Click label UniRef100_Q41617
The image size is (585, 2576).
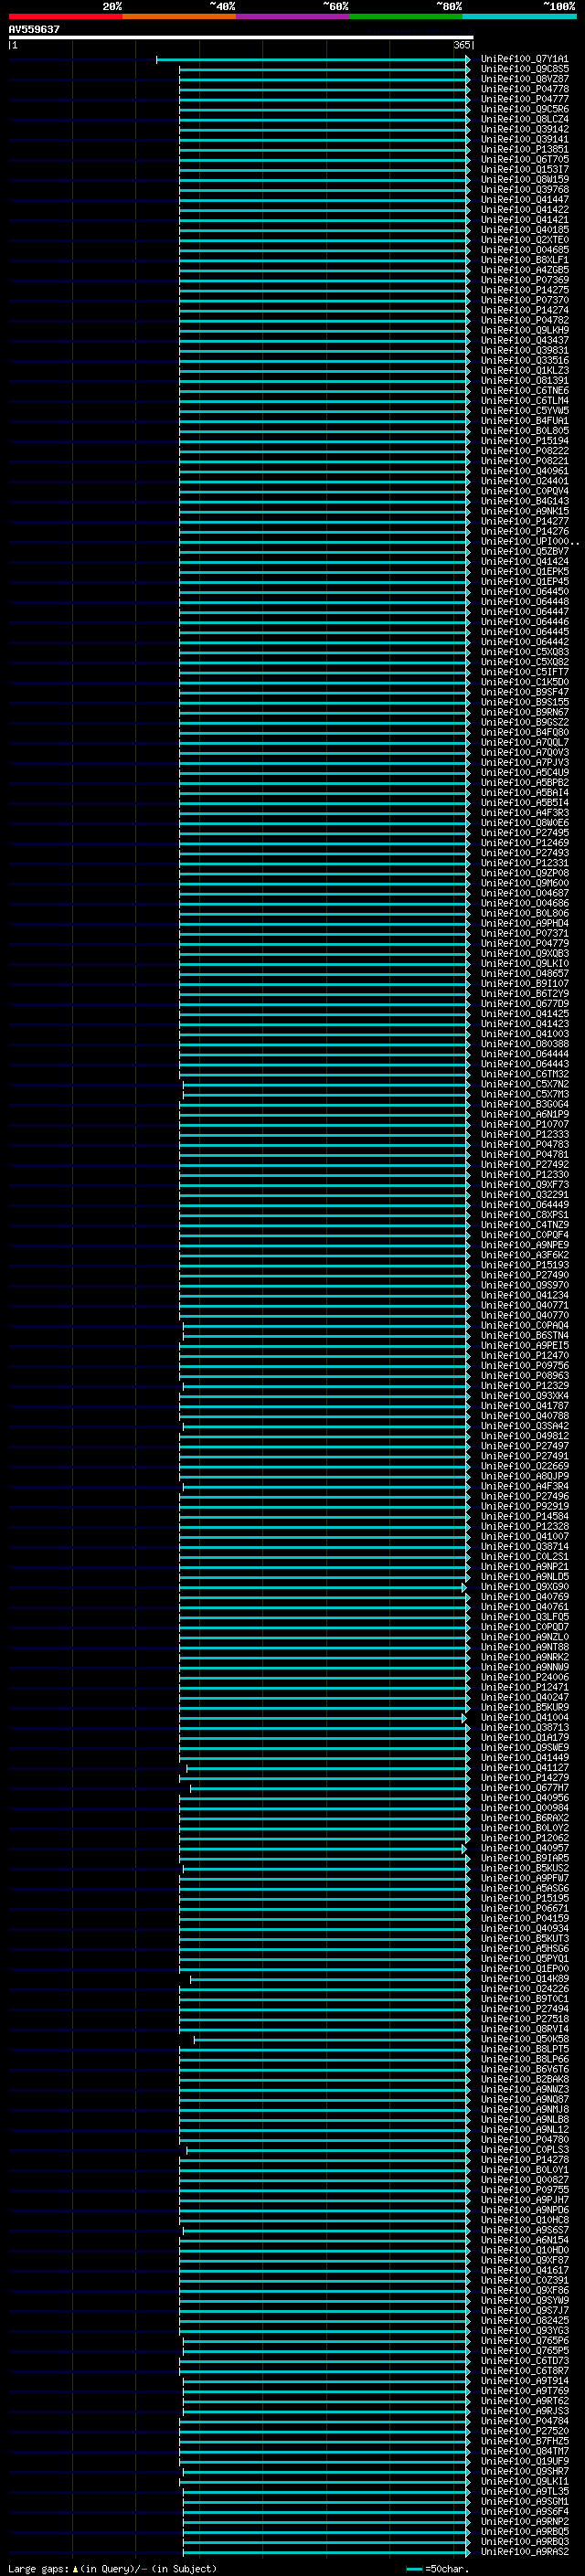(x=524, y=2269)
